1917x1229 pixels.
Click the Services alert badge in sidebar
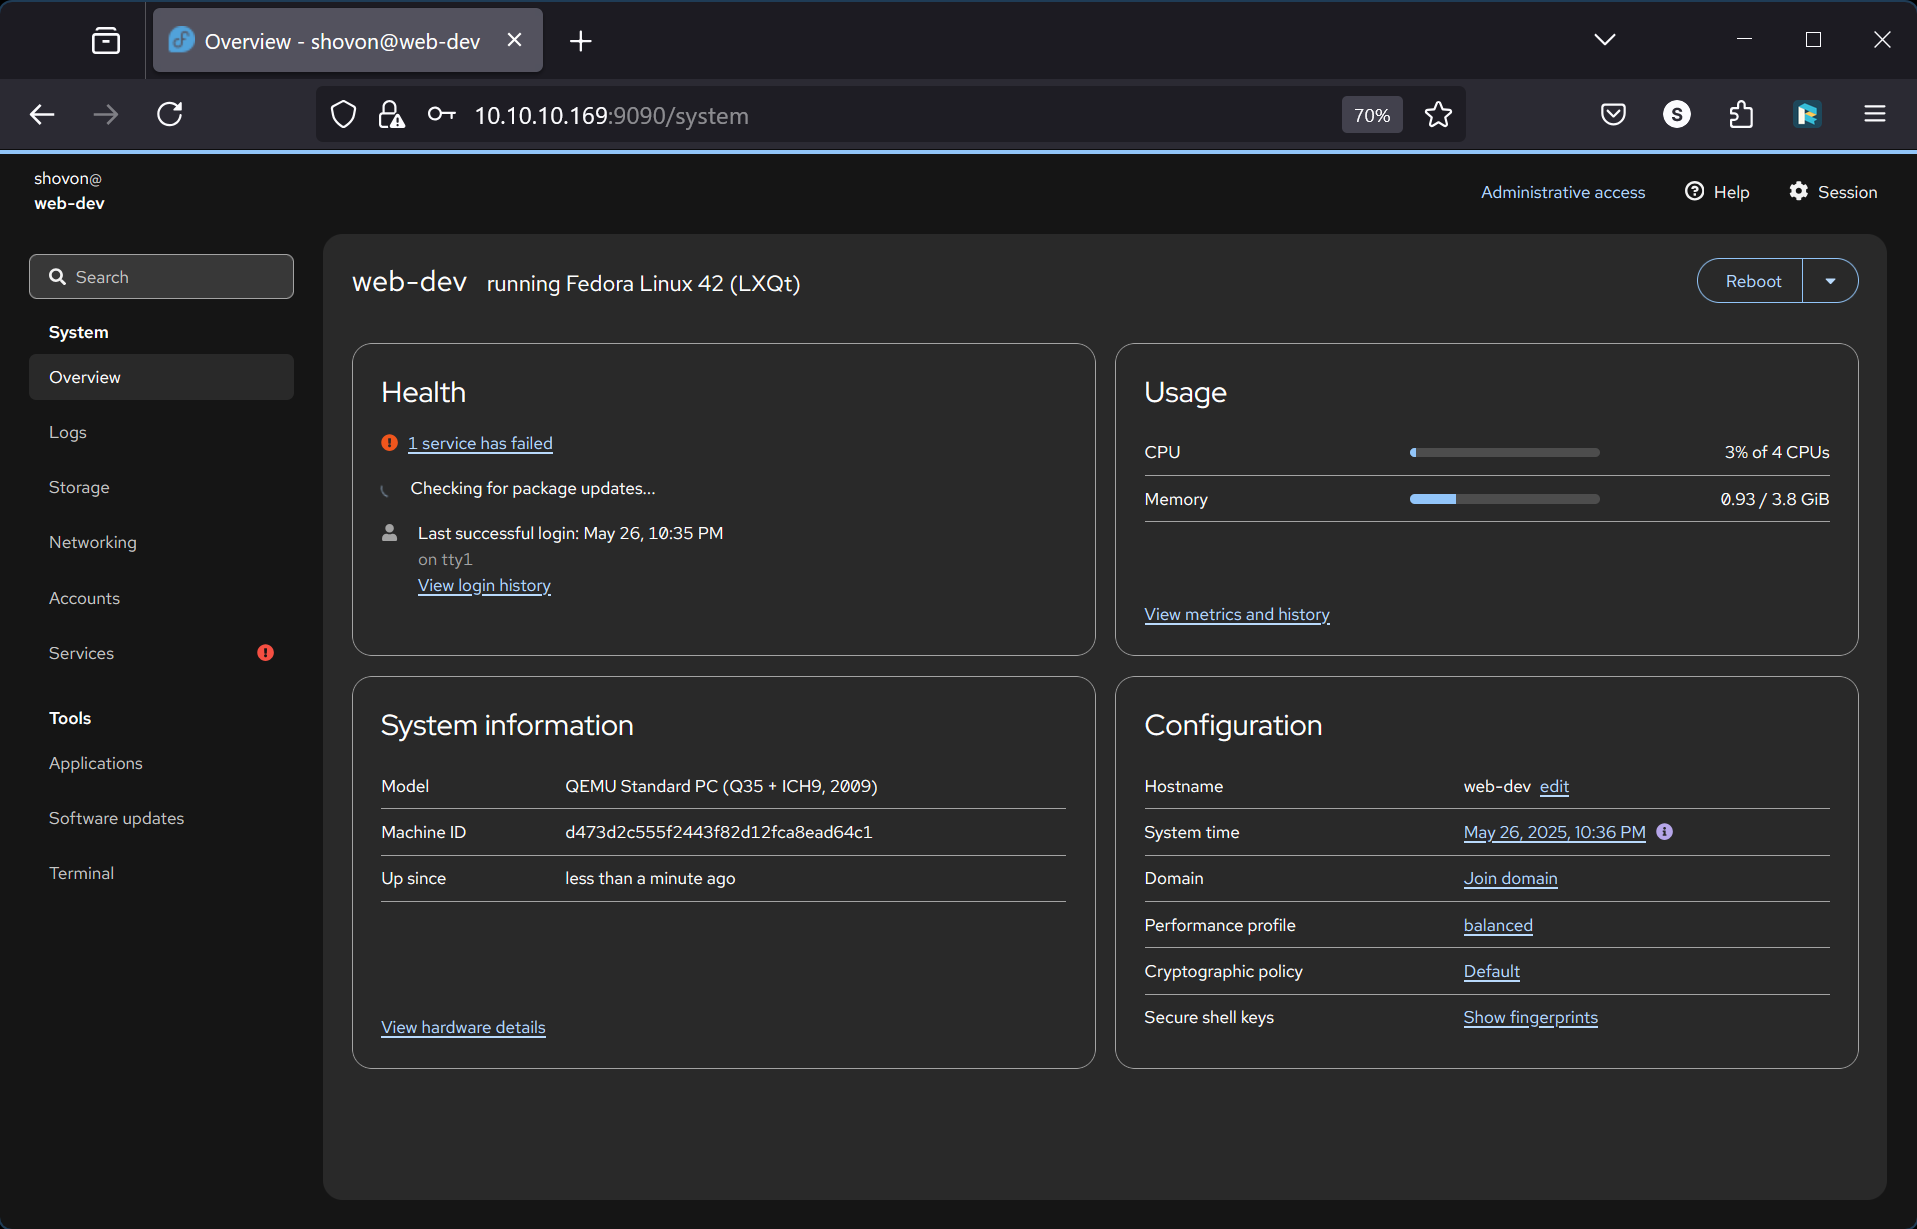pyautogui.click(x=265, y=653)
